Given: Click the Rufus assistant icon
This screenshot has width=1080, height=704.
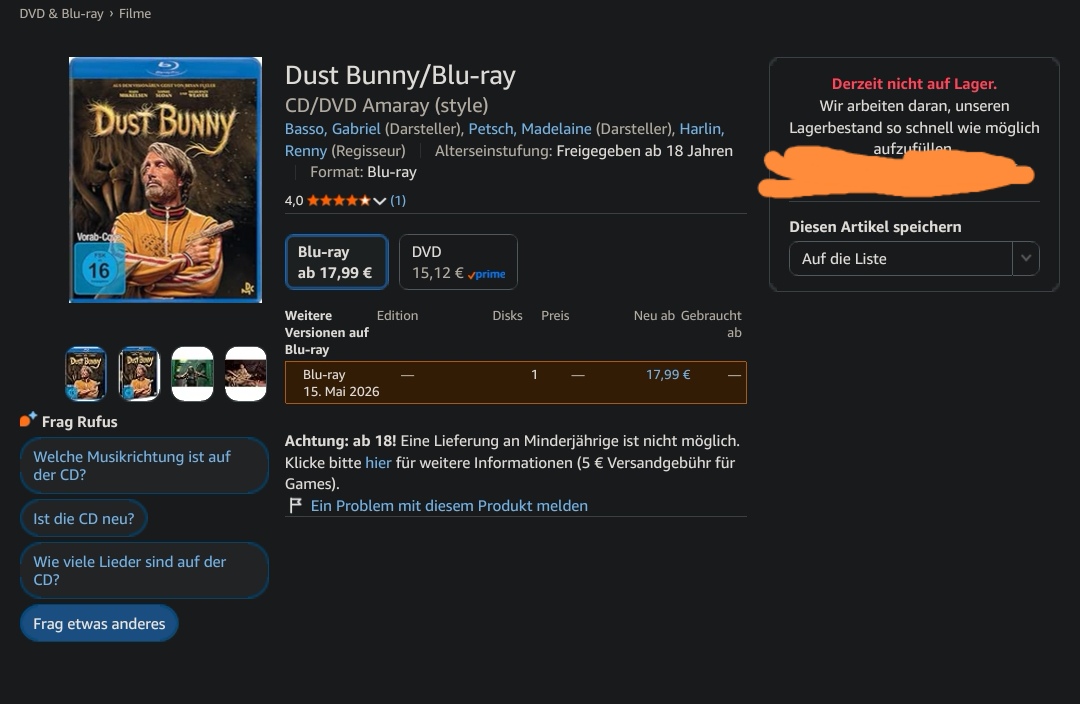Looking at the screenshot, I should (28, 420).
